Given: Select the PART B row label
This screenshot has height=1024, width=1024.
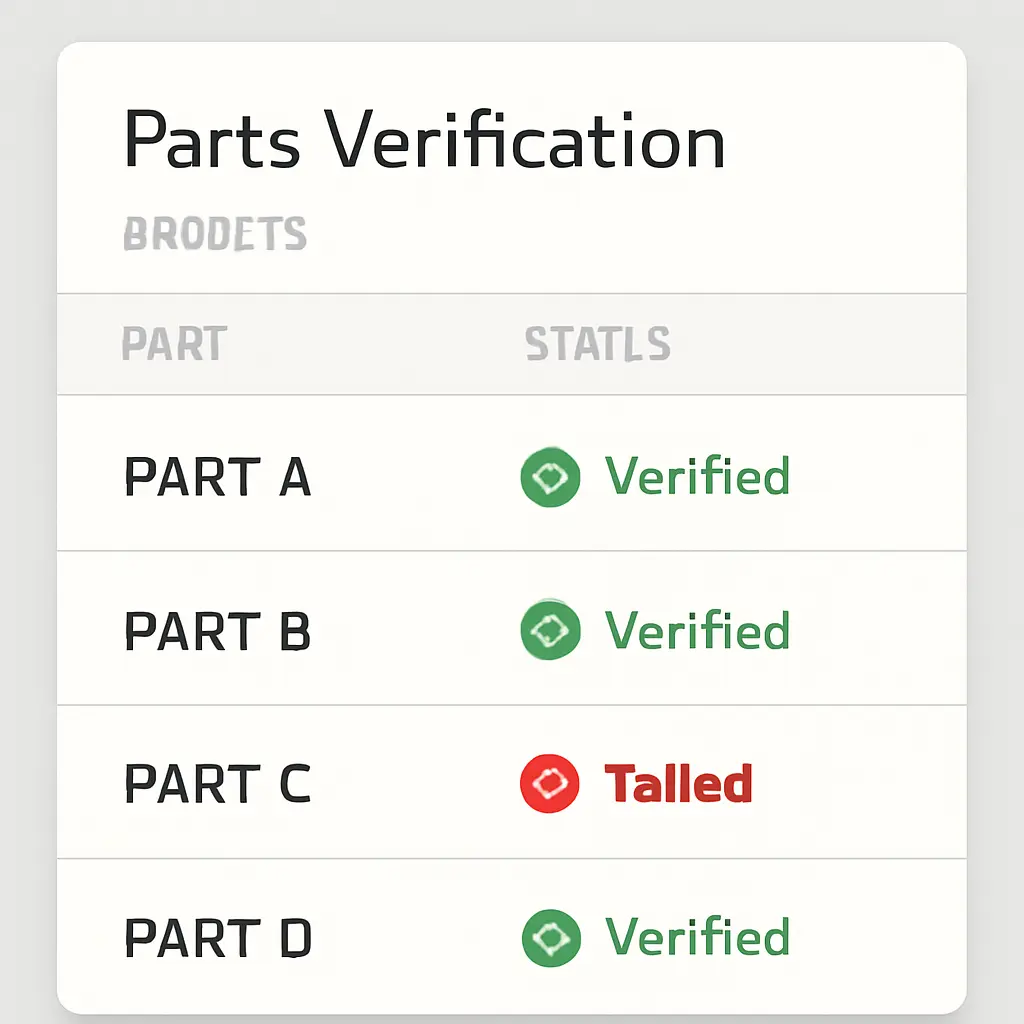Looking at the screenshot, I should (x=217, y=631).
